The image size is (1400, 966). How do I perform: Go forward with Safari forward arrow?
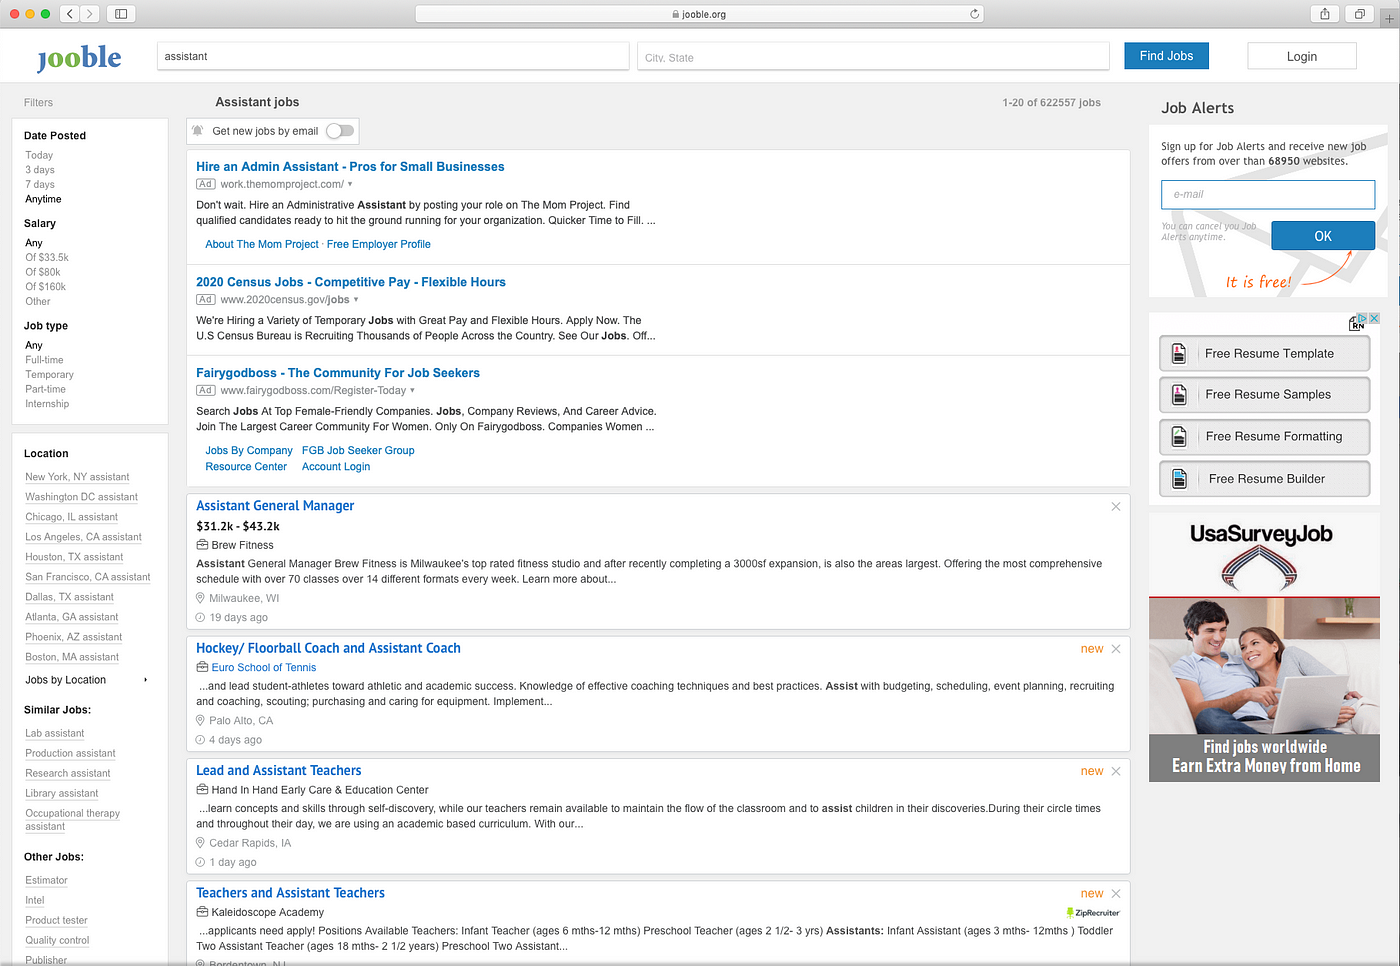pyautogui.click(x=90, y=14)
